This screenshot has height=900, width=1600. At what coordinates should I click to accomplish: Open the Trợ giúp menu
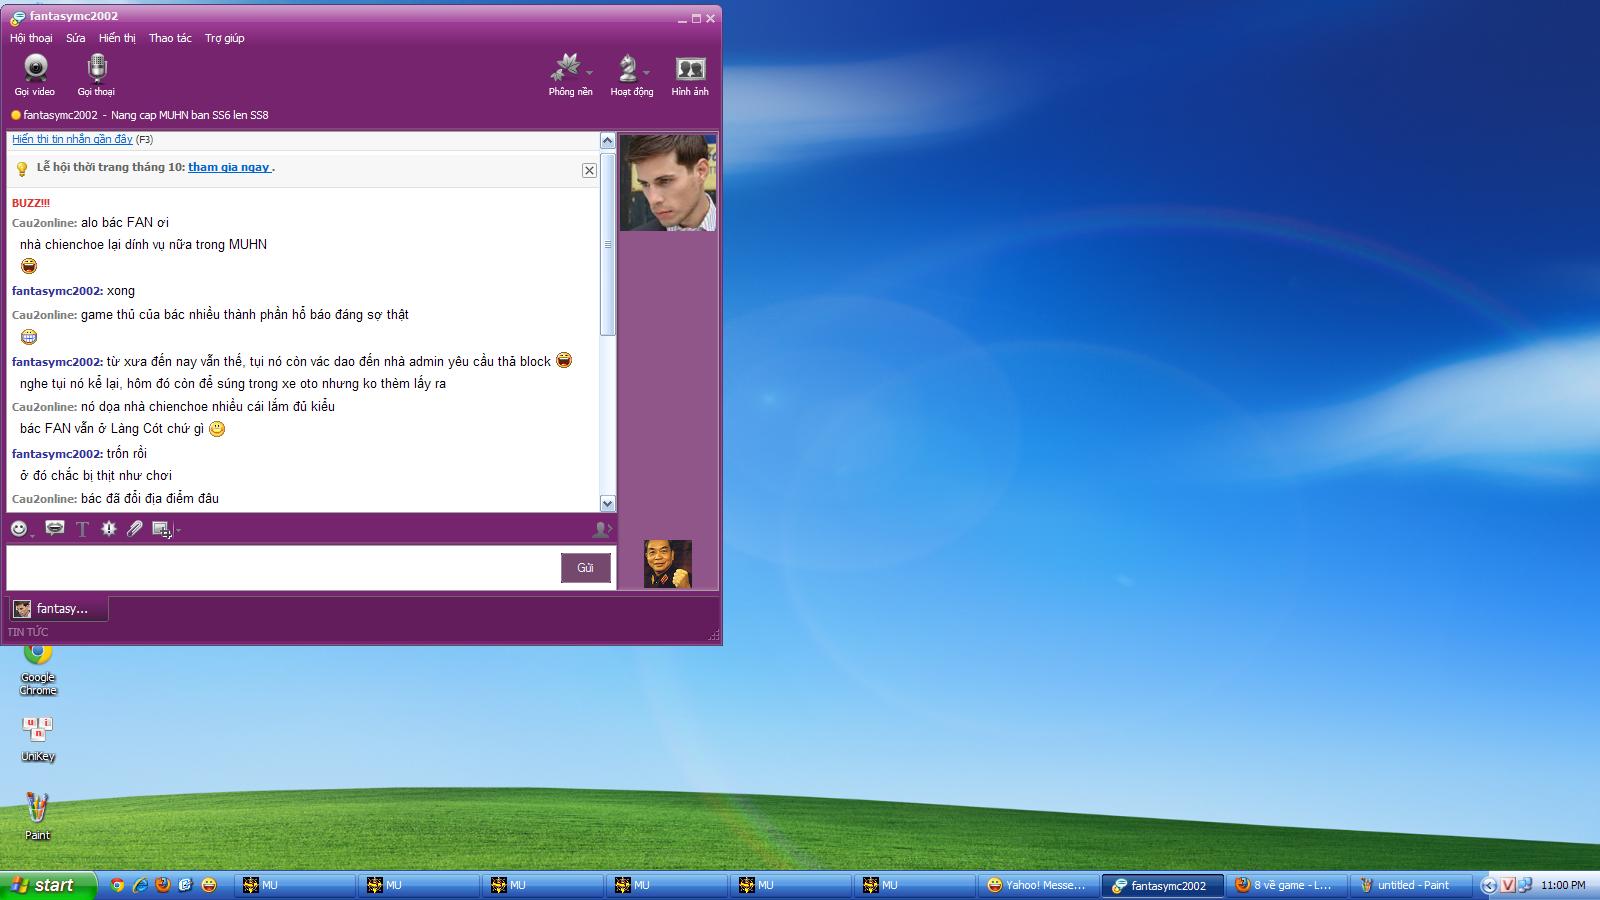(225, 38)
